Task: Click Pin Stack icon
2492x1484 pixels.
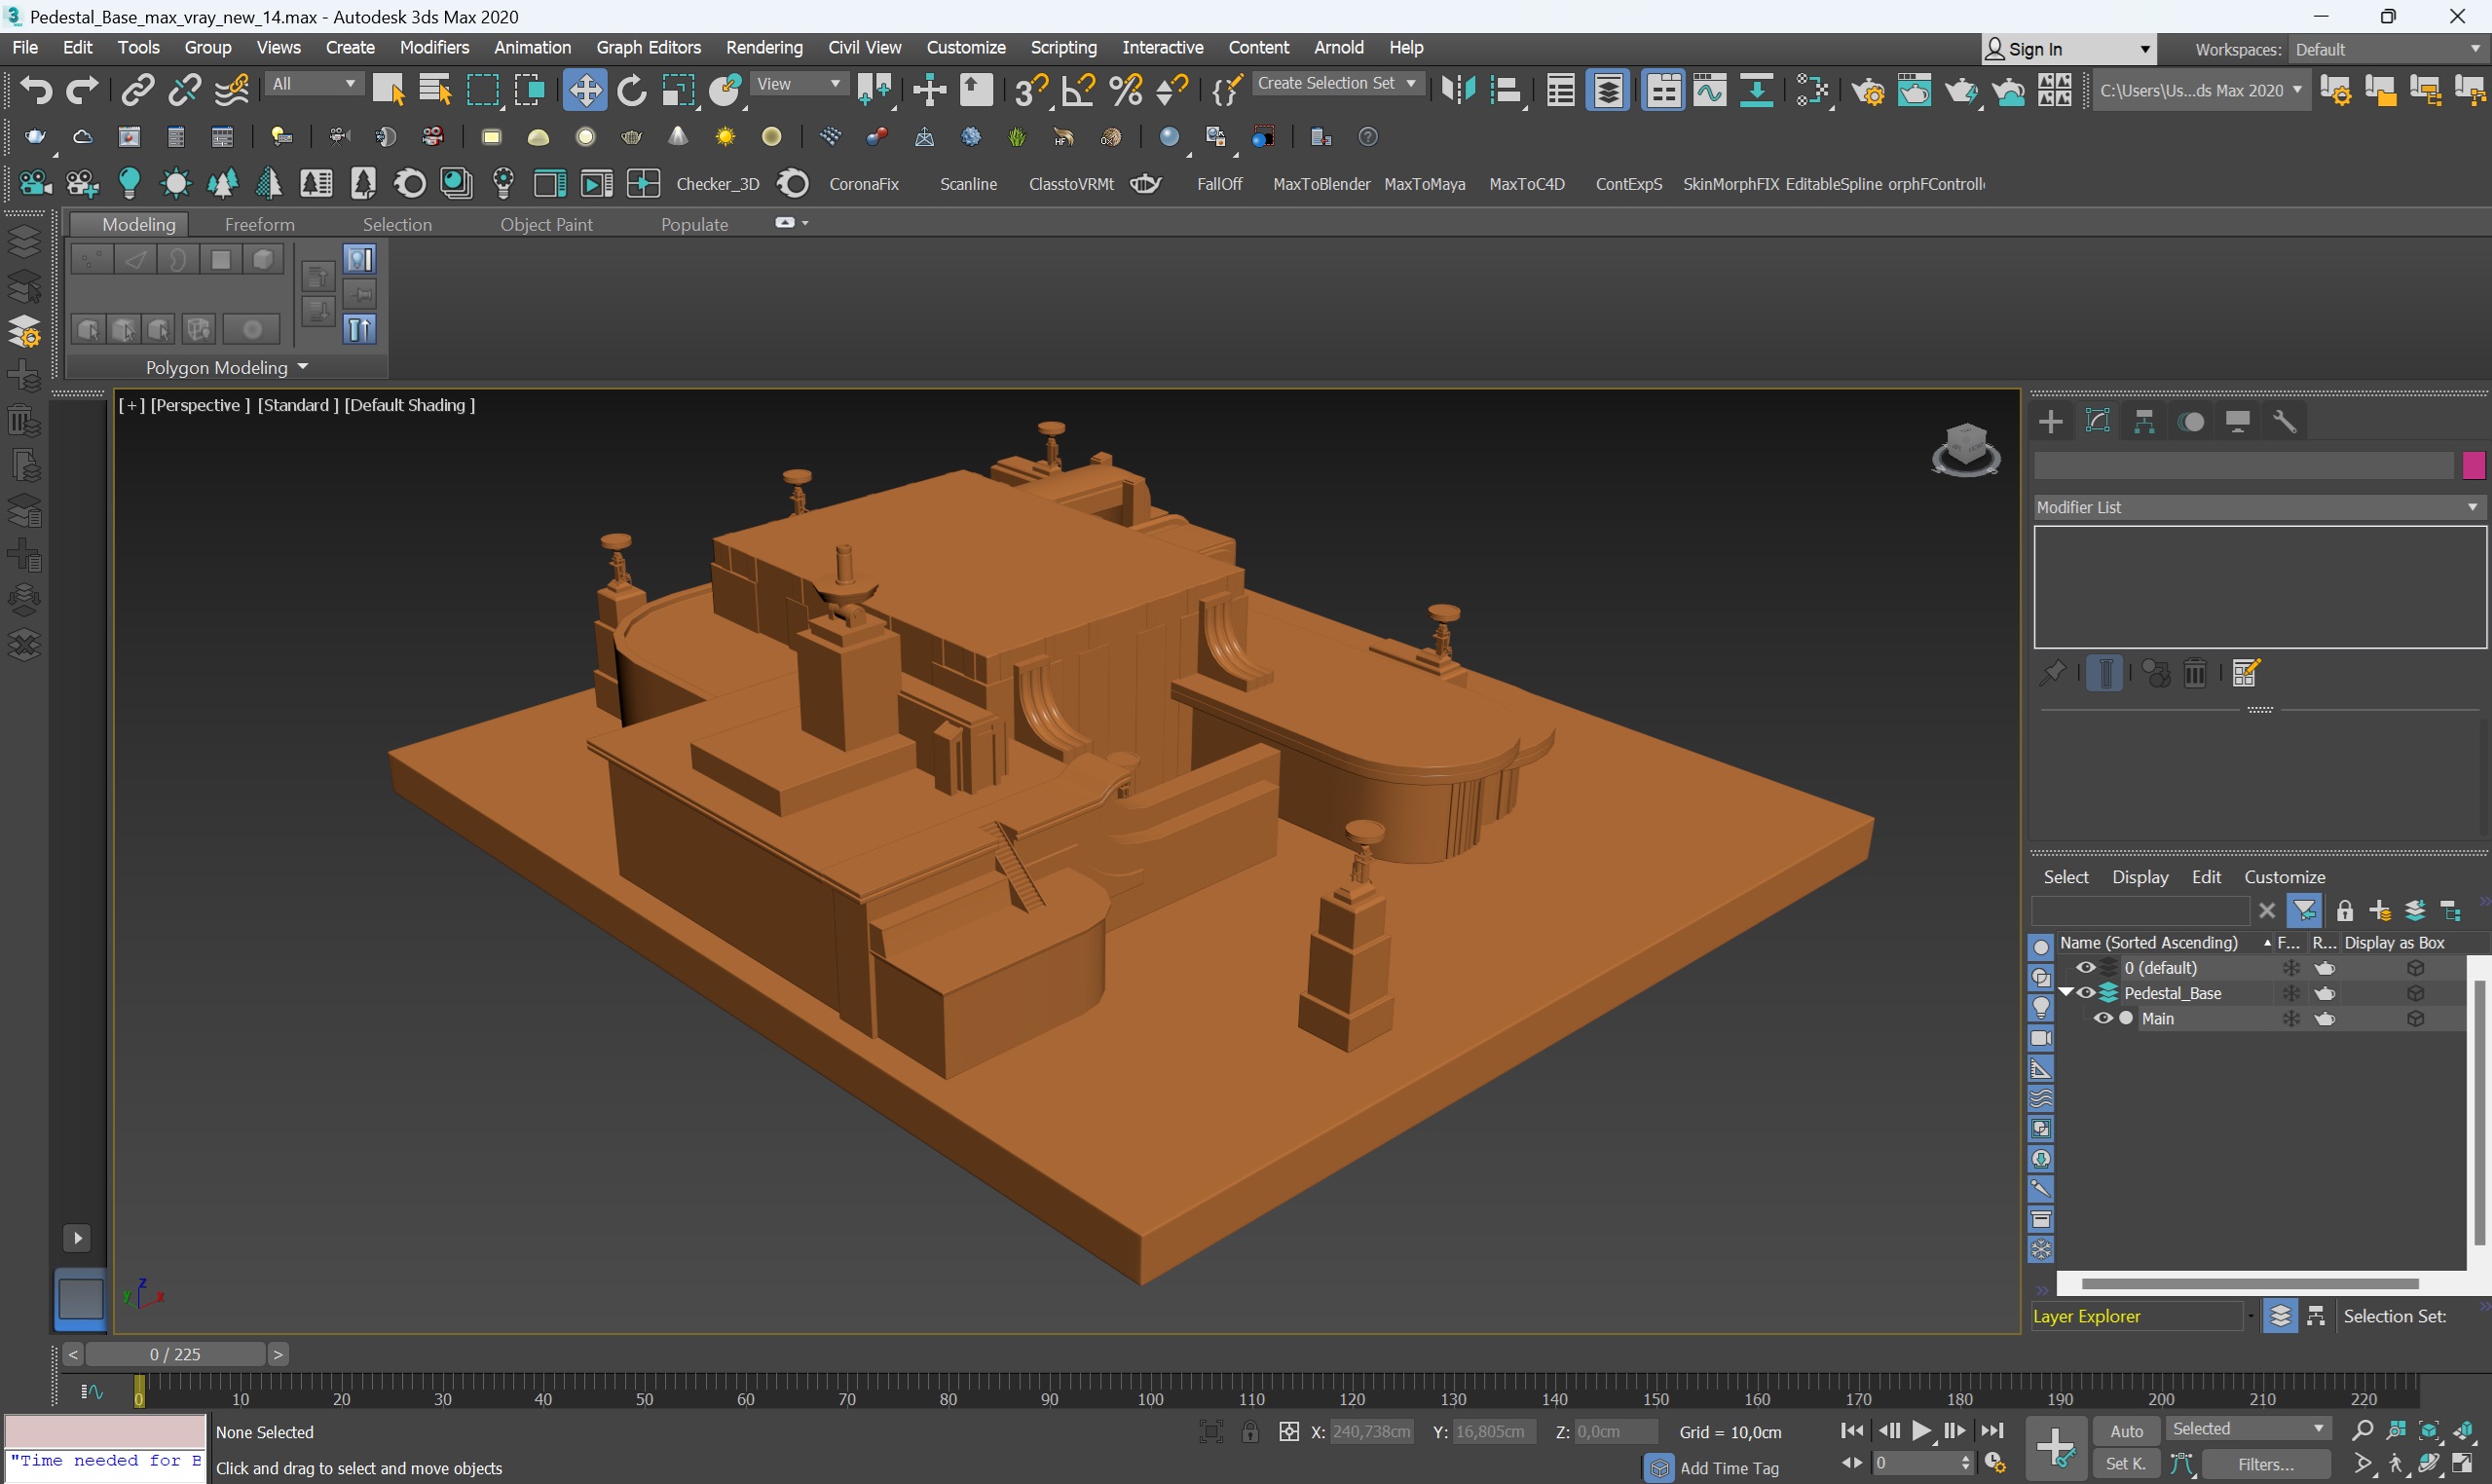Action: 2053,673
